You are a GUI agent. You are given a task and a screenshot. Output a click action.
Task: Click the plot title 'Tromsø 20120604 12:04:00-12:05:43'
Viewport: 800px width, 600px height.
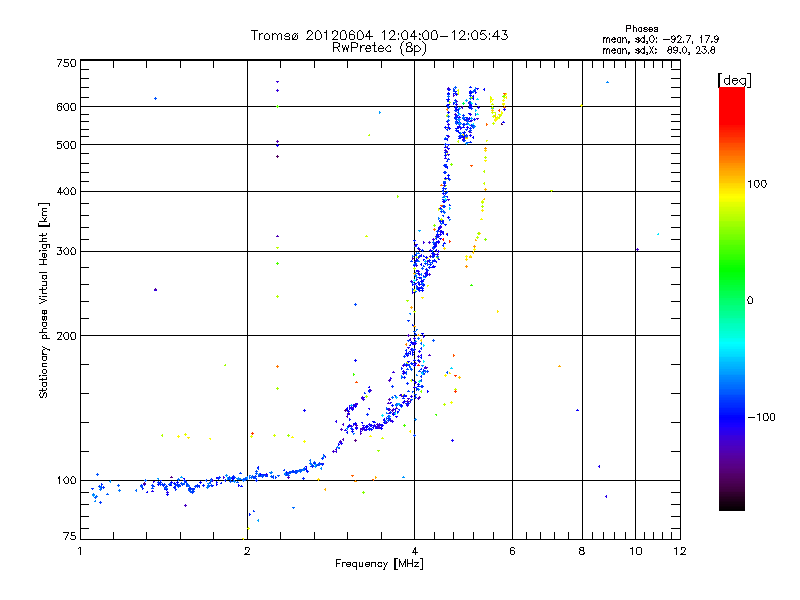(379, 35)
